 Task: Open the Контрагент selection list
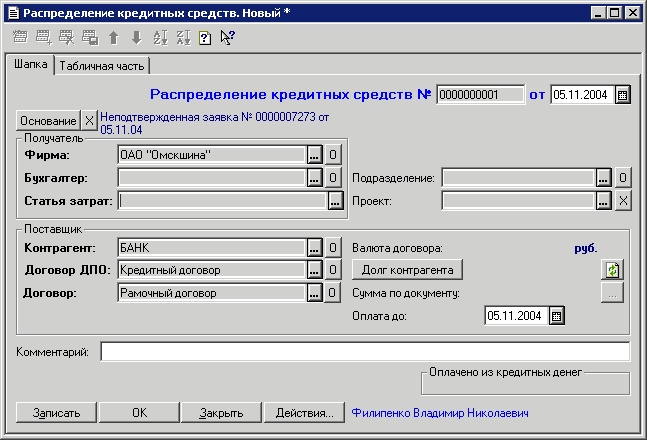pos(314,247)
